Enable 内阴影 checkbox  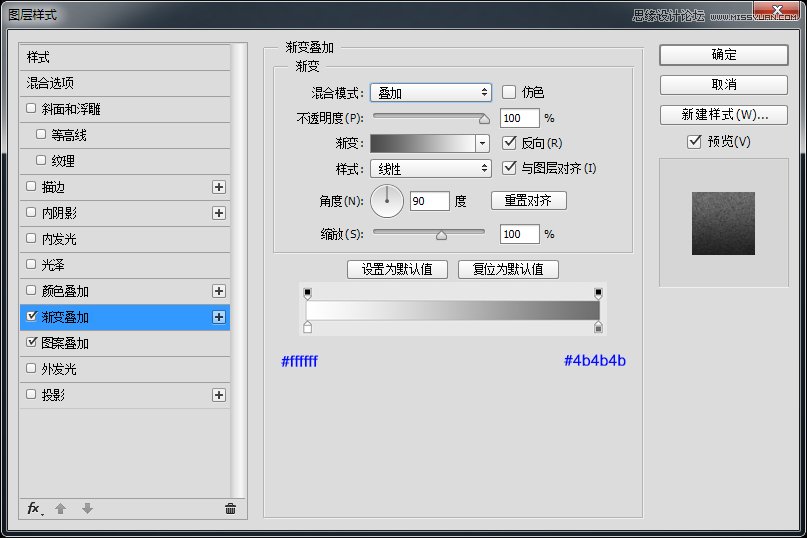(x=31, y=212)
